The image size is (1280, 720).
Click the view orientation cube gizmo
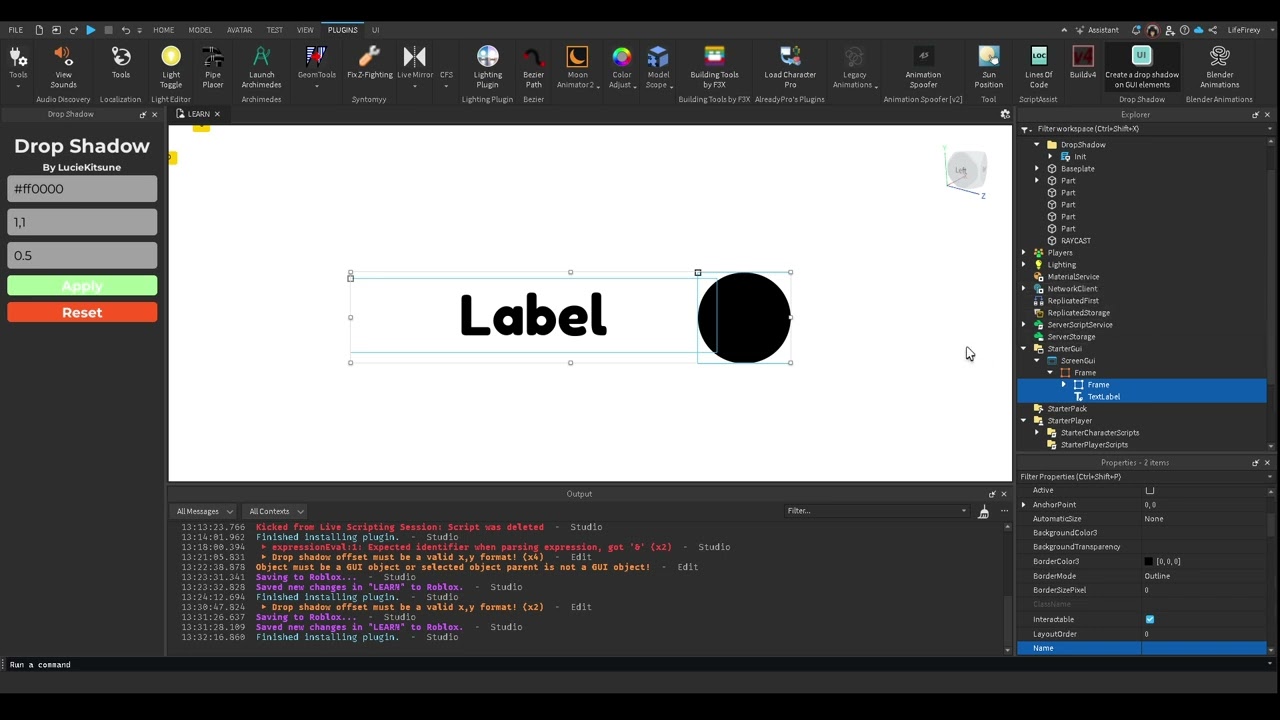click(966, 171)
